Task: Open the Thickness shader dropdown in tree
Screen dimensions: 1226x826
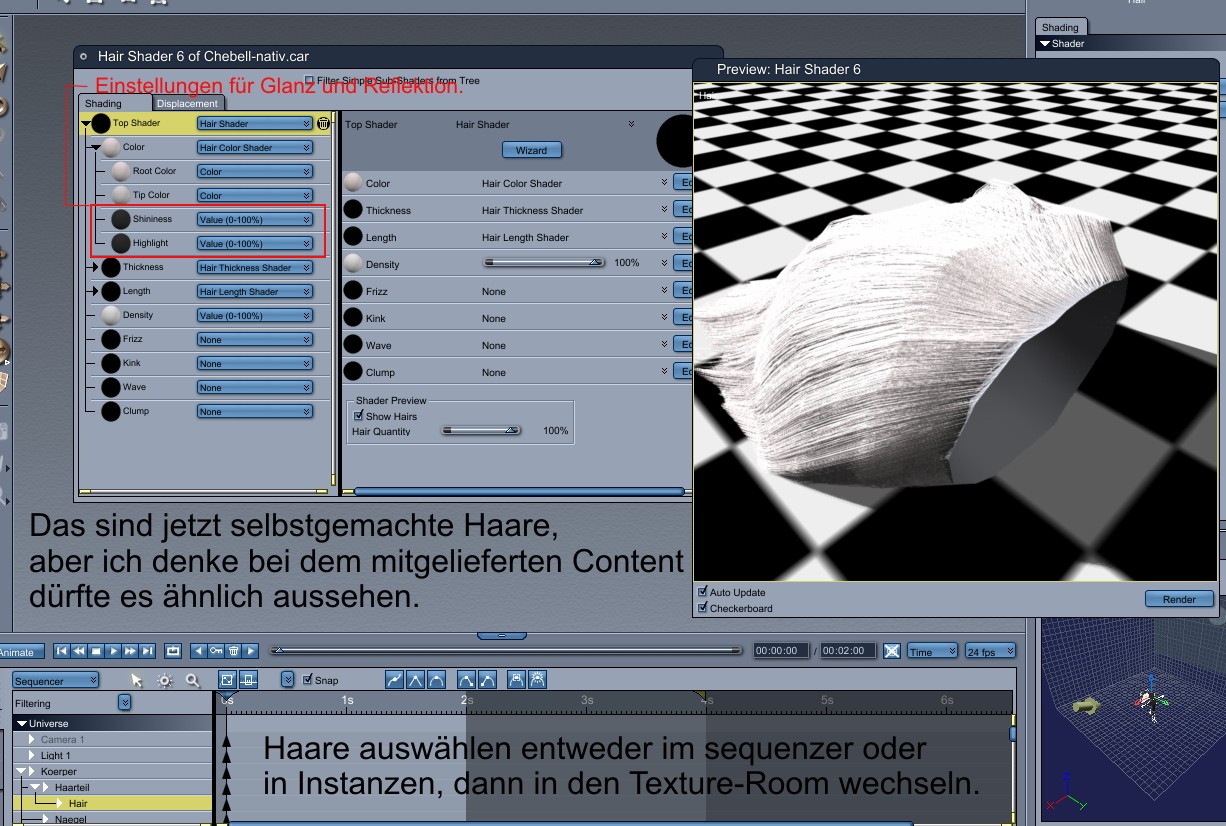Action: click(x=255, y=268)
